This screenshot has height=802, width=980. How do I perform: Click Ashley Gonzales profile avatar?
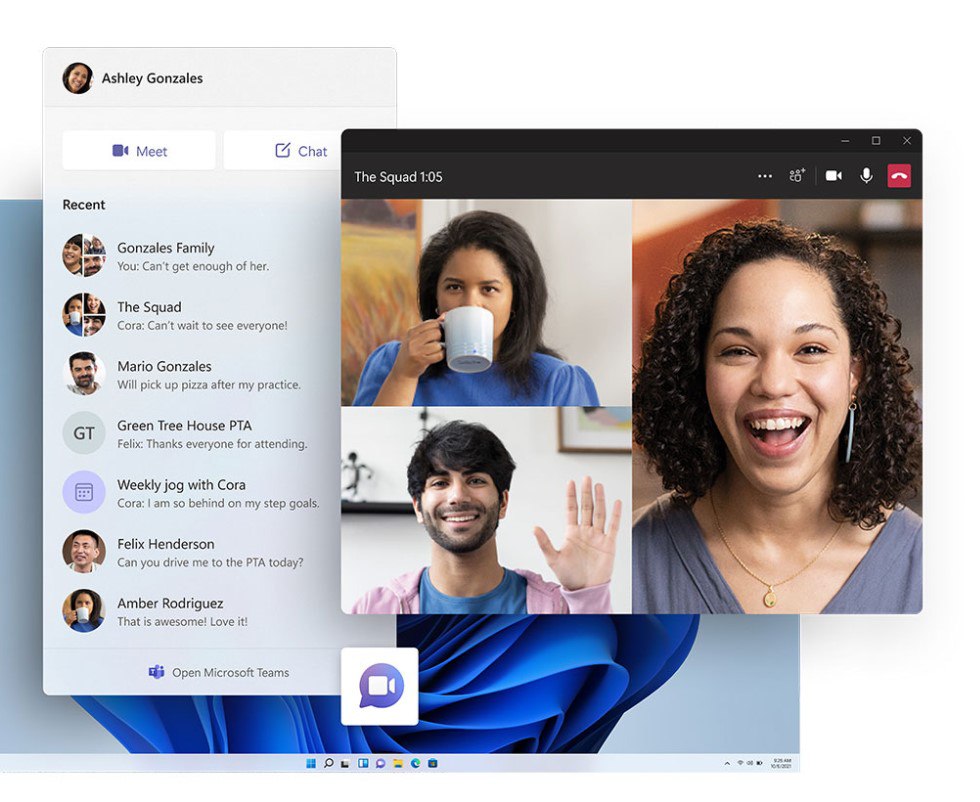tap(78, 78)
